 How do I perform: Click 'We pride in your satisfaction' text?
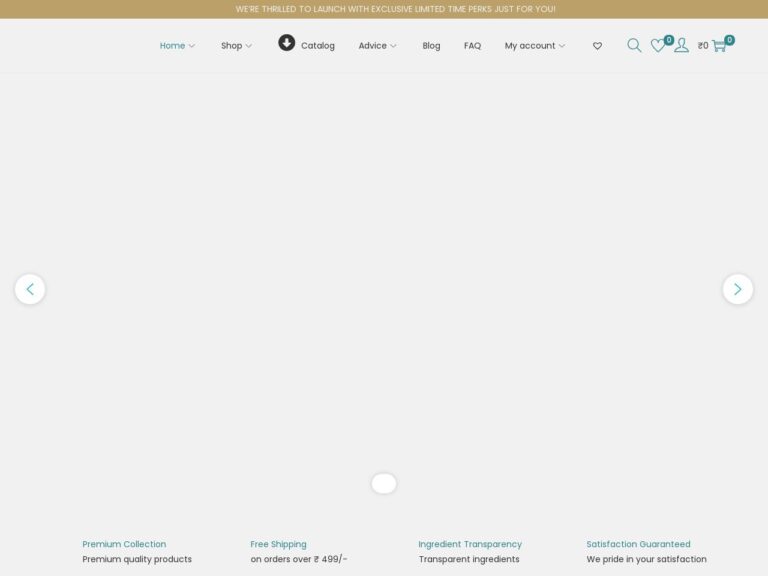tap(647, 559)
